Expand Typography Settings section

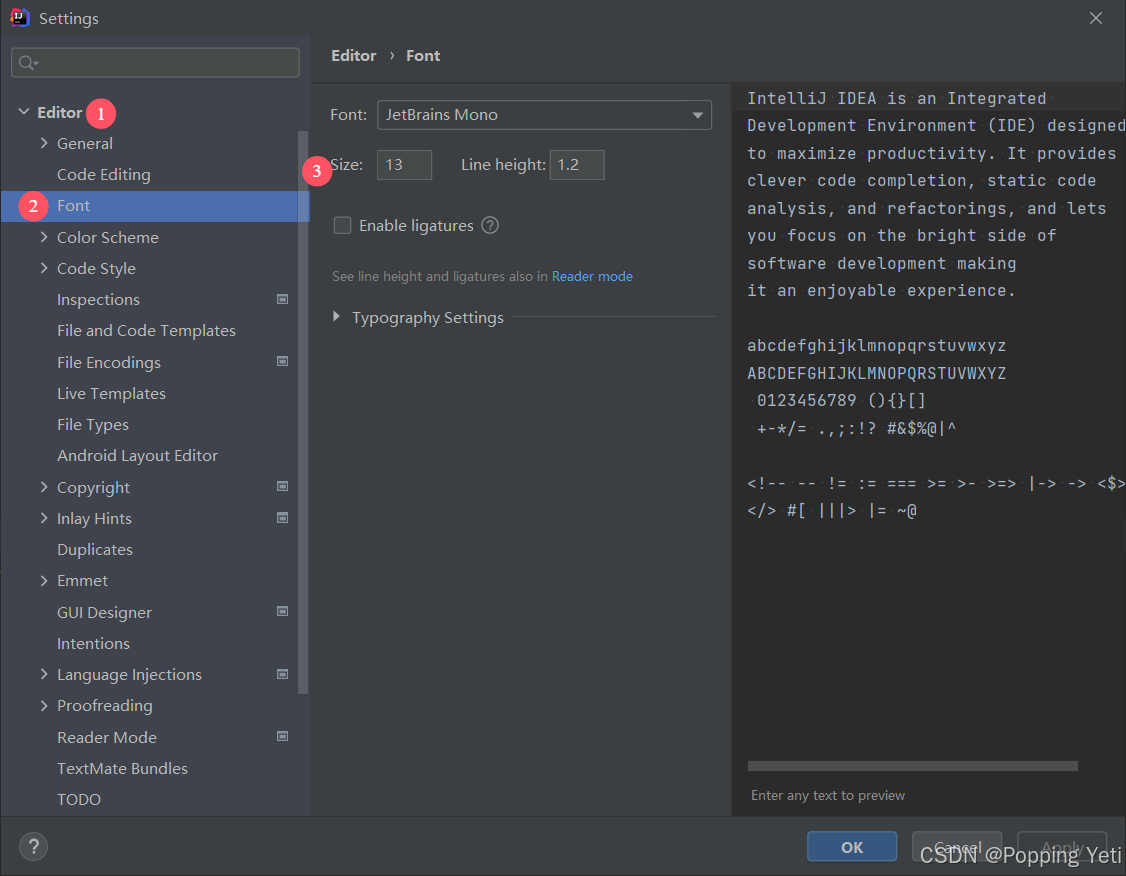(336, 317)
